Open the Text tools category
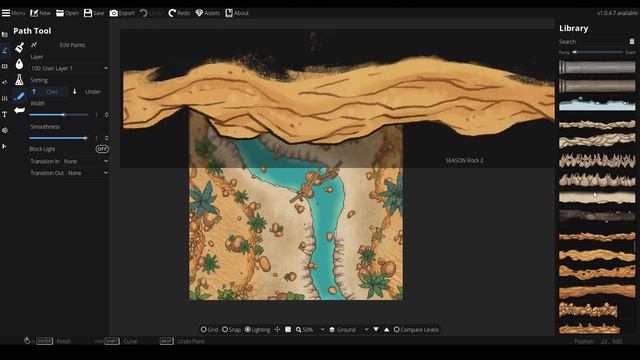Image resolution: width=640 pixels, height=360 pixels. [x=4, y=115]
